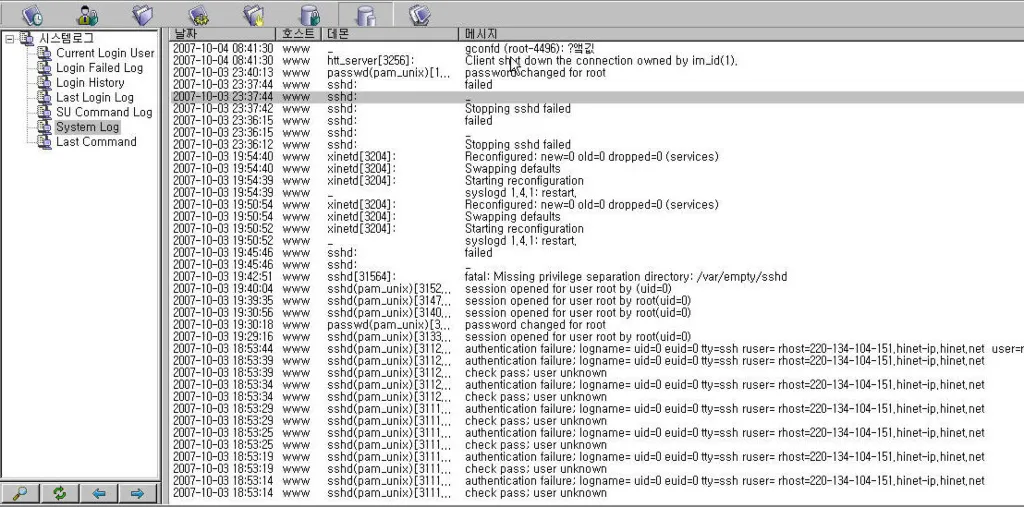Image resolution: width=1024 pixels, height=507 pixels.
Task: Select Current Login User in tree
Action: point(104,53)
